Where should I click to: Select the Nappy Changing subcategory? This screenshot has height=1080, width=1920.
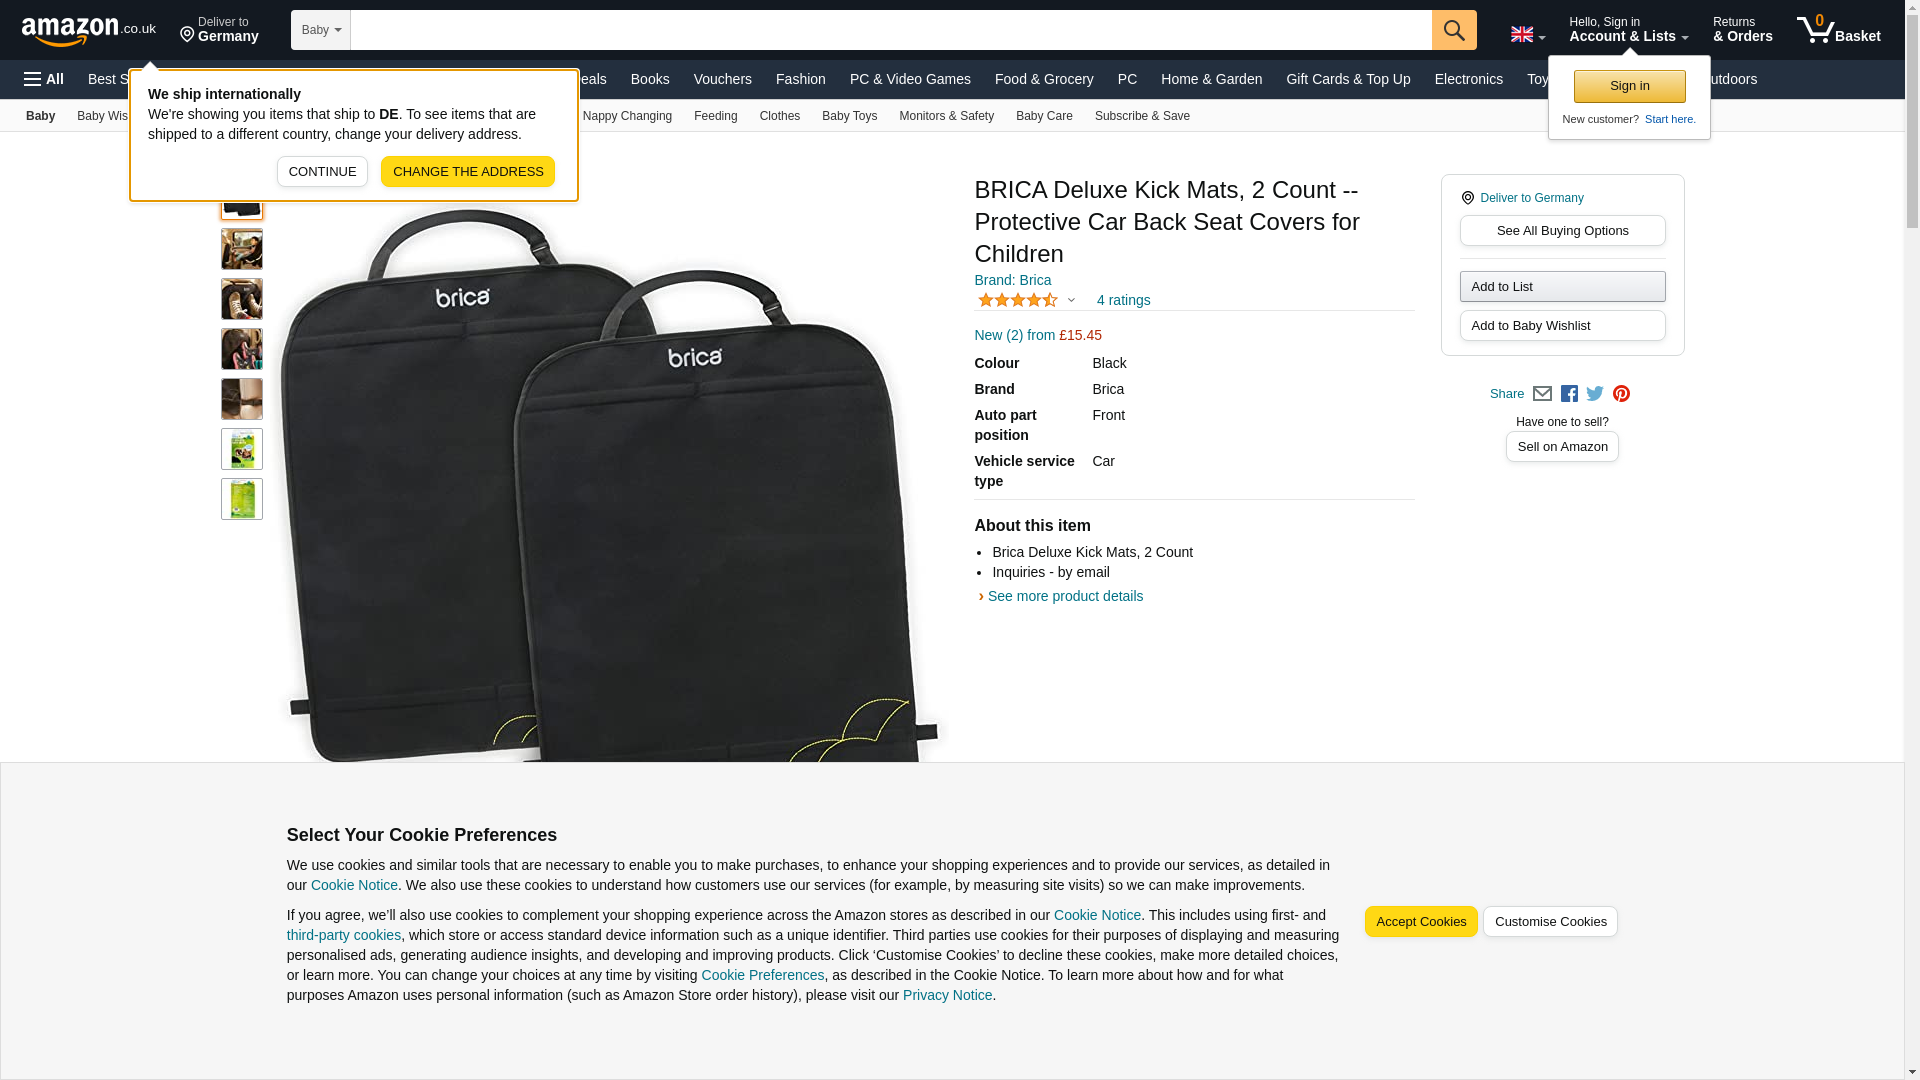tap(627, 116)
